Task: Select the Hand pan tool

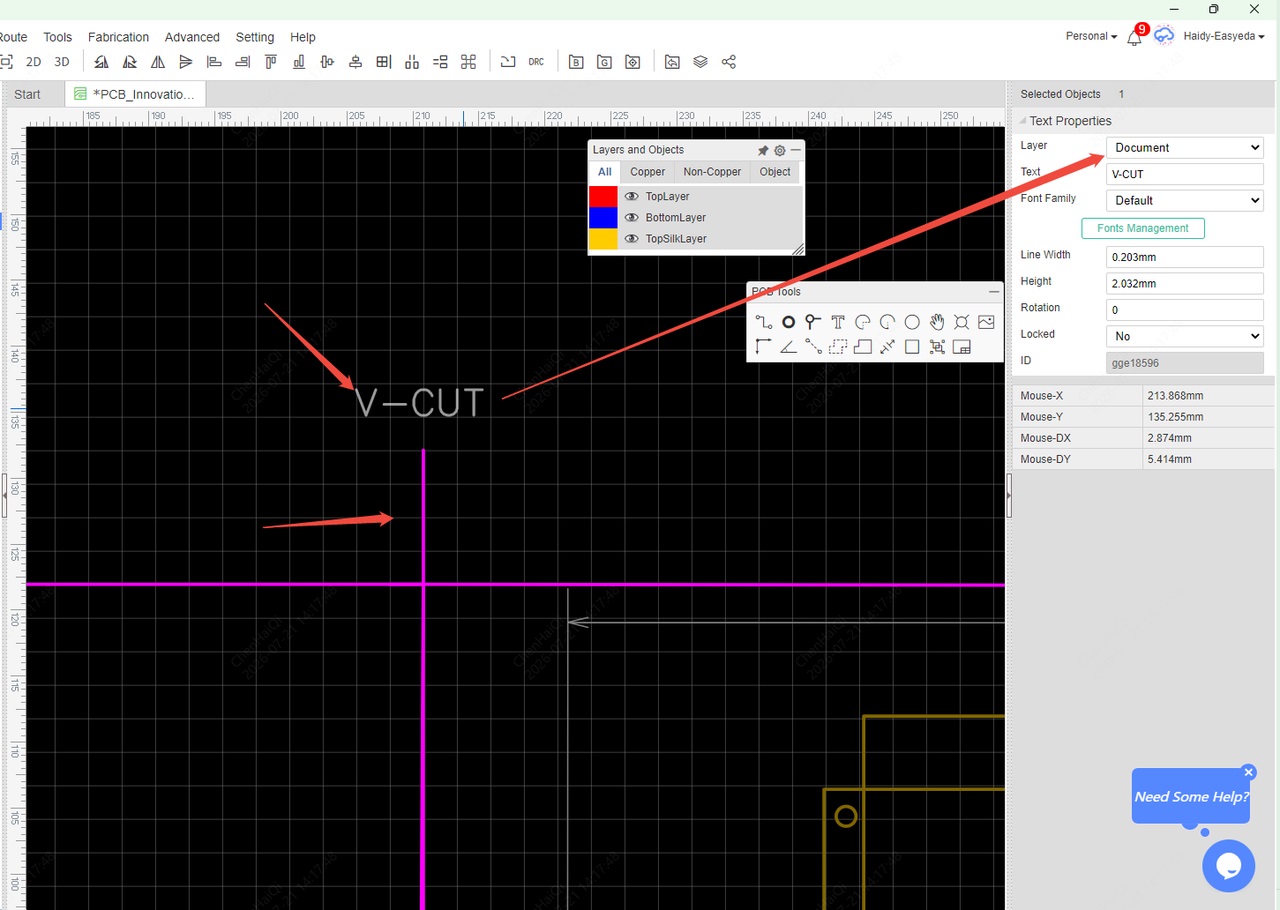Action: click(x=937, y=322)
